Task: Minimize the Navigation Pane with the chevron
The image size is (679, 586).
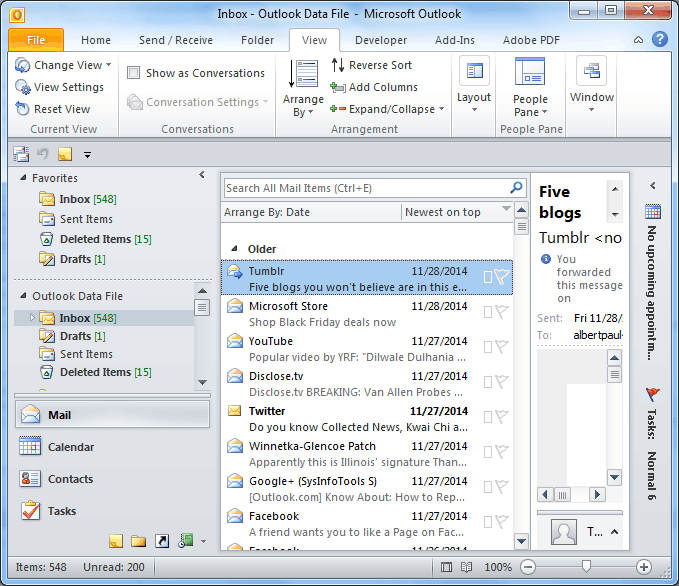Action: [x=202, y=175]
